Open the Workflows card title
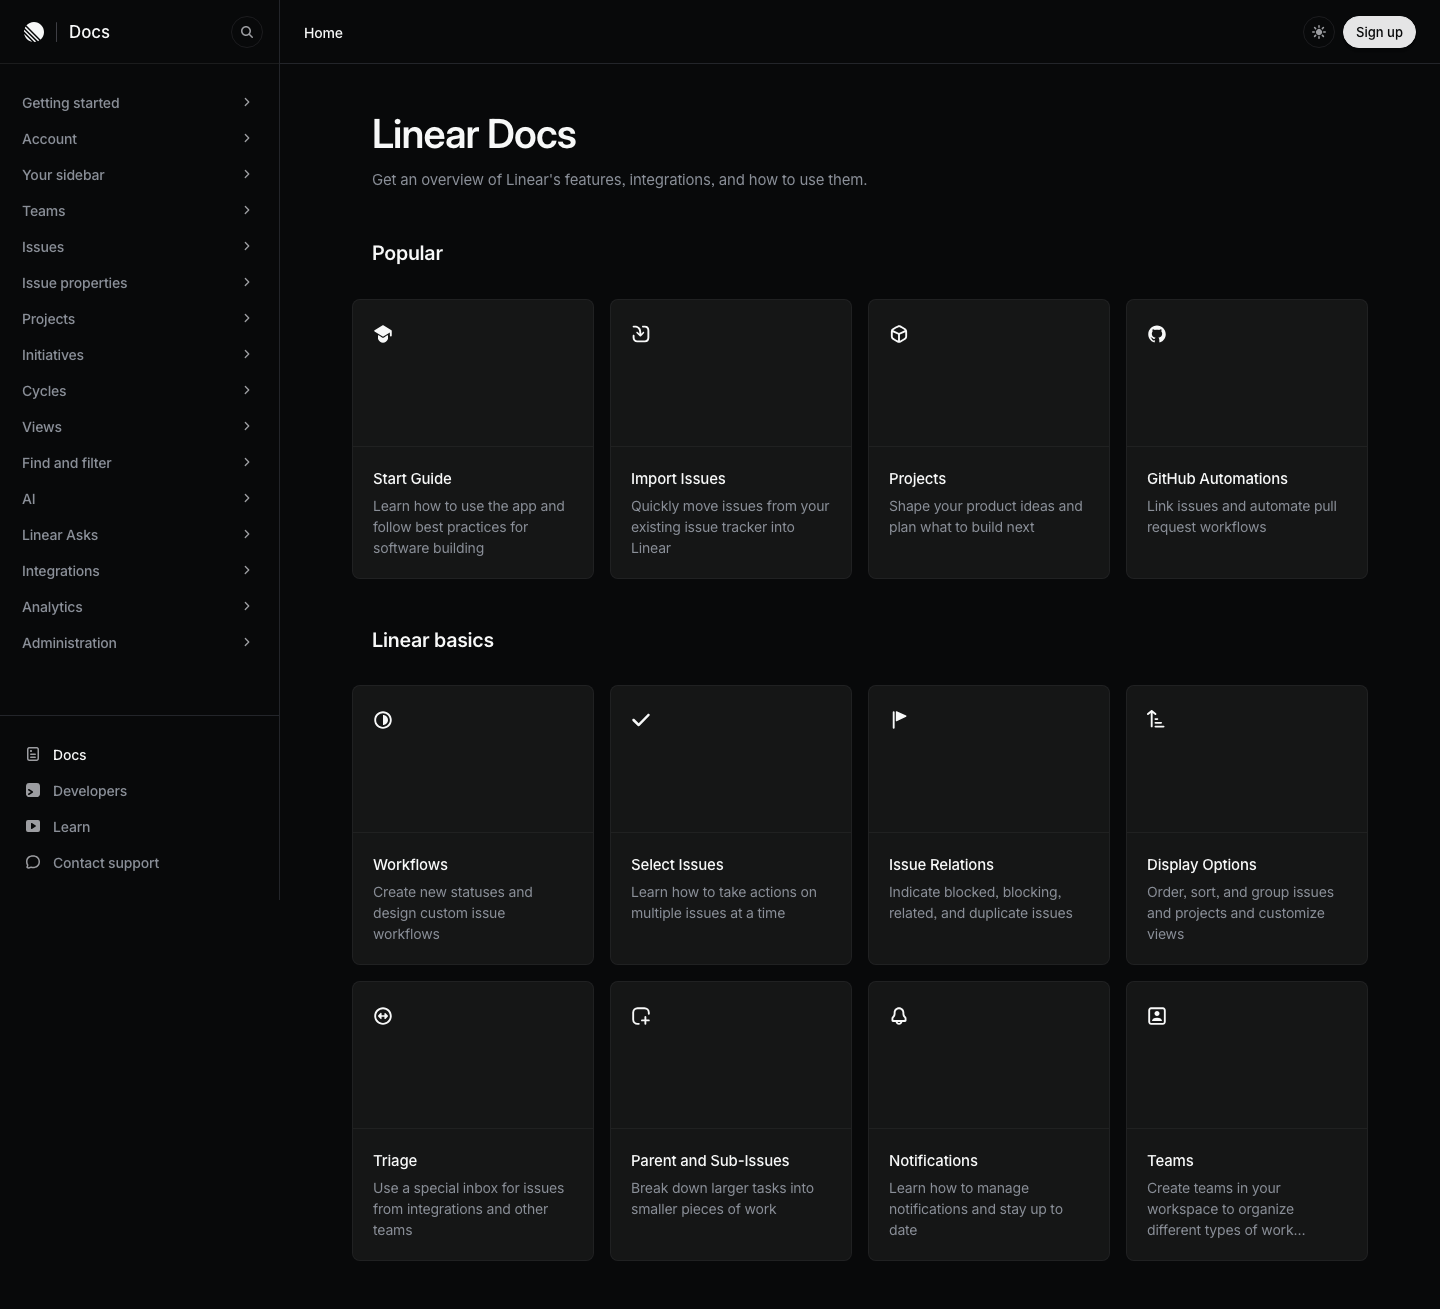The width and height of the screenshot is (1440, 1309). [x=410, y=865]
